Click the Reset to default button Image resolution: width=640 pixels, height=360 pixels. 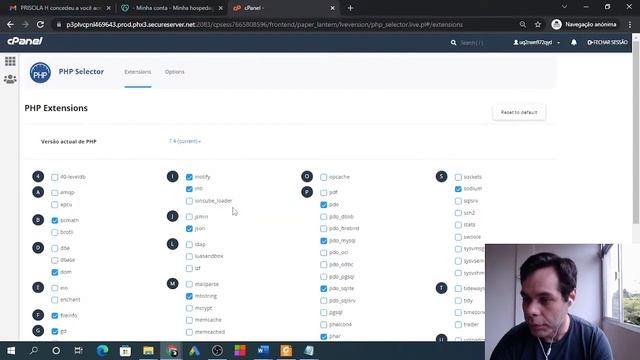point(519,112)
